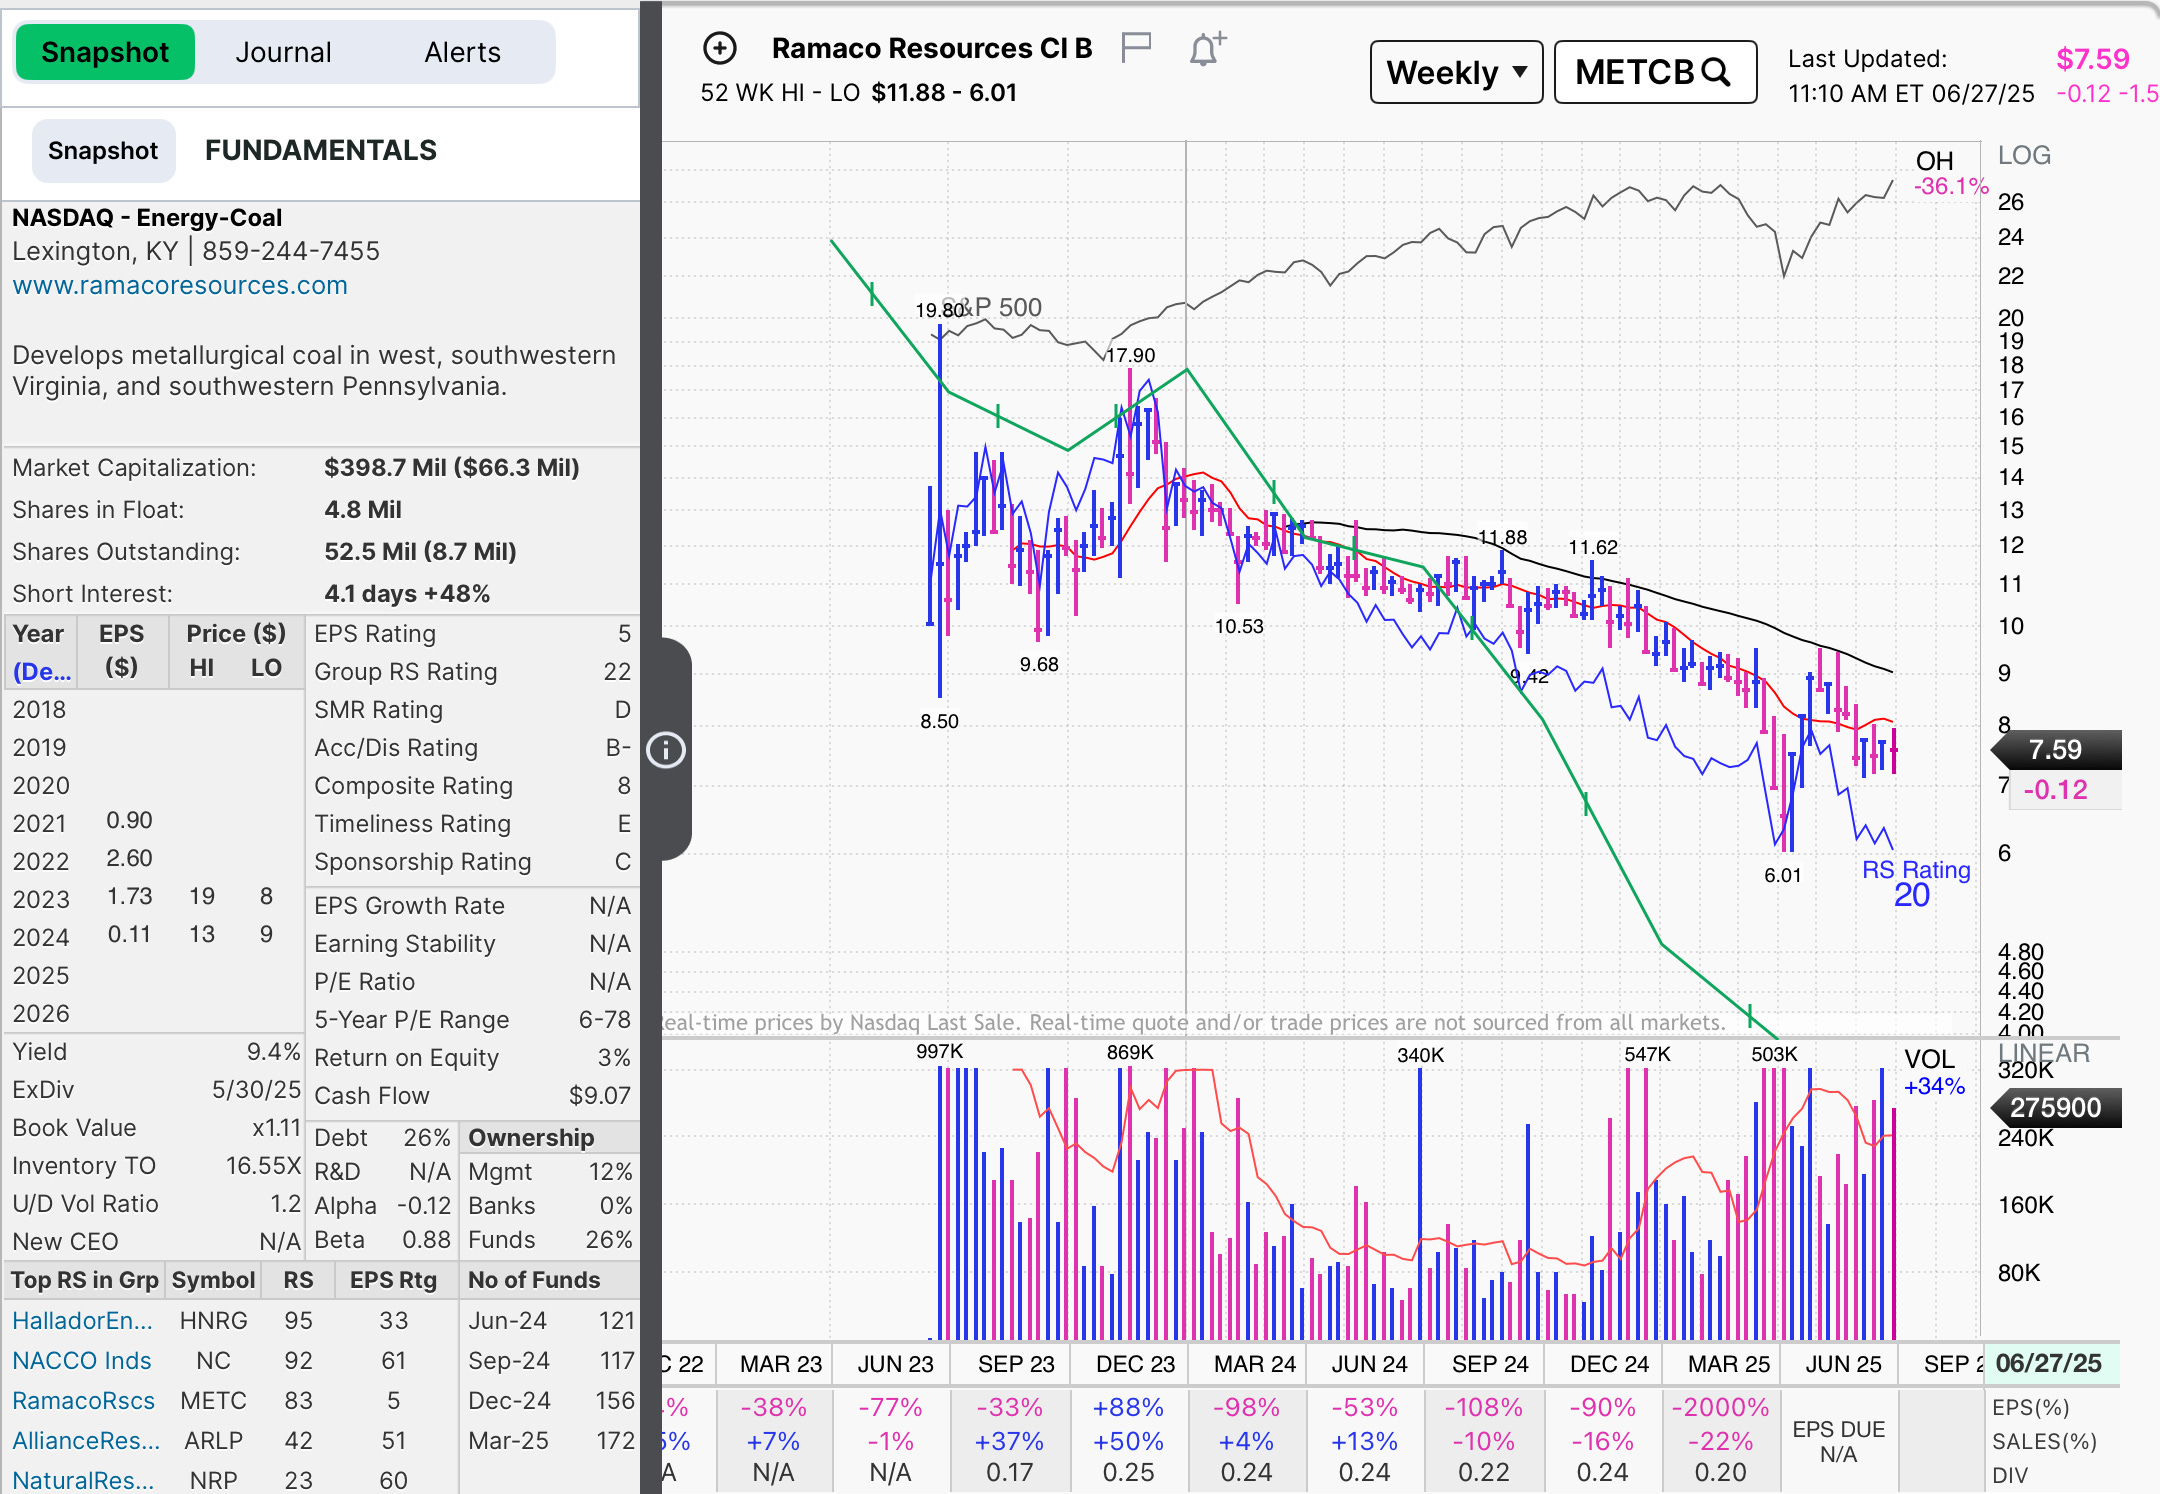Click the VOL +34% label

click(1934, 1073)
